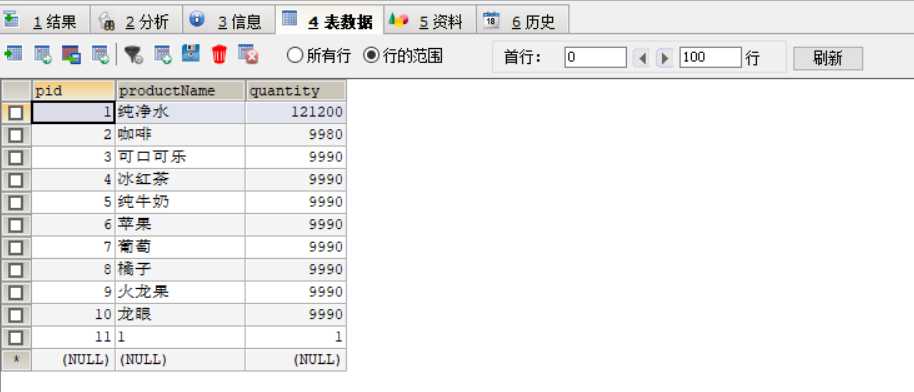
Task: Click the quantity cell of pid 11
Action: 296,337
